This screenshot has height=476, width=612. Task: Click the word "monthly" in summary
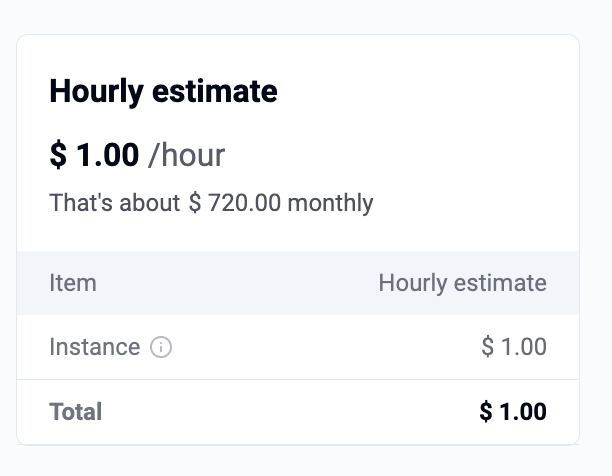click(x=329, y=204)
